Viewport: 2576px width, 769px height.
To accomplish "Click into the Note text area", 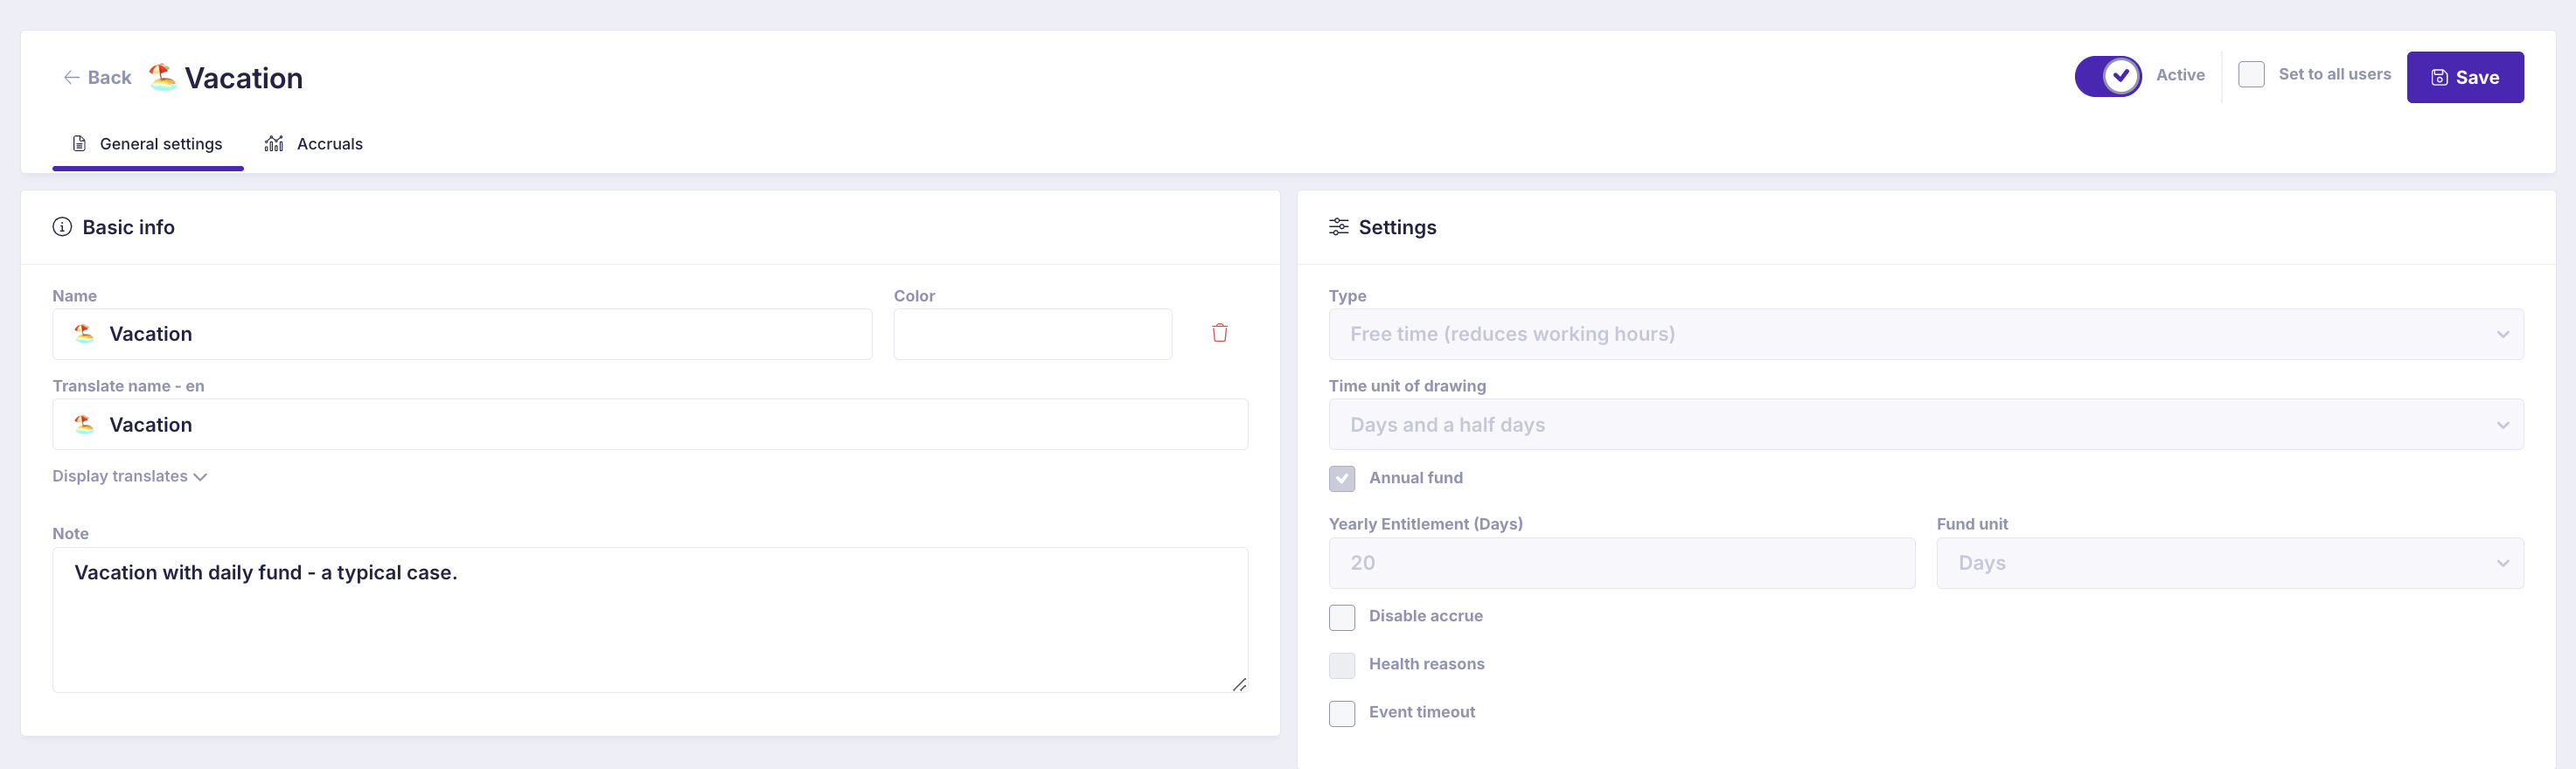I will [x=650, y=619].
